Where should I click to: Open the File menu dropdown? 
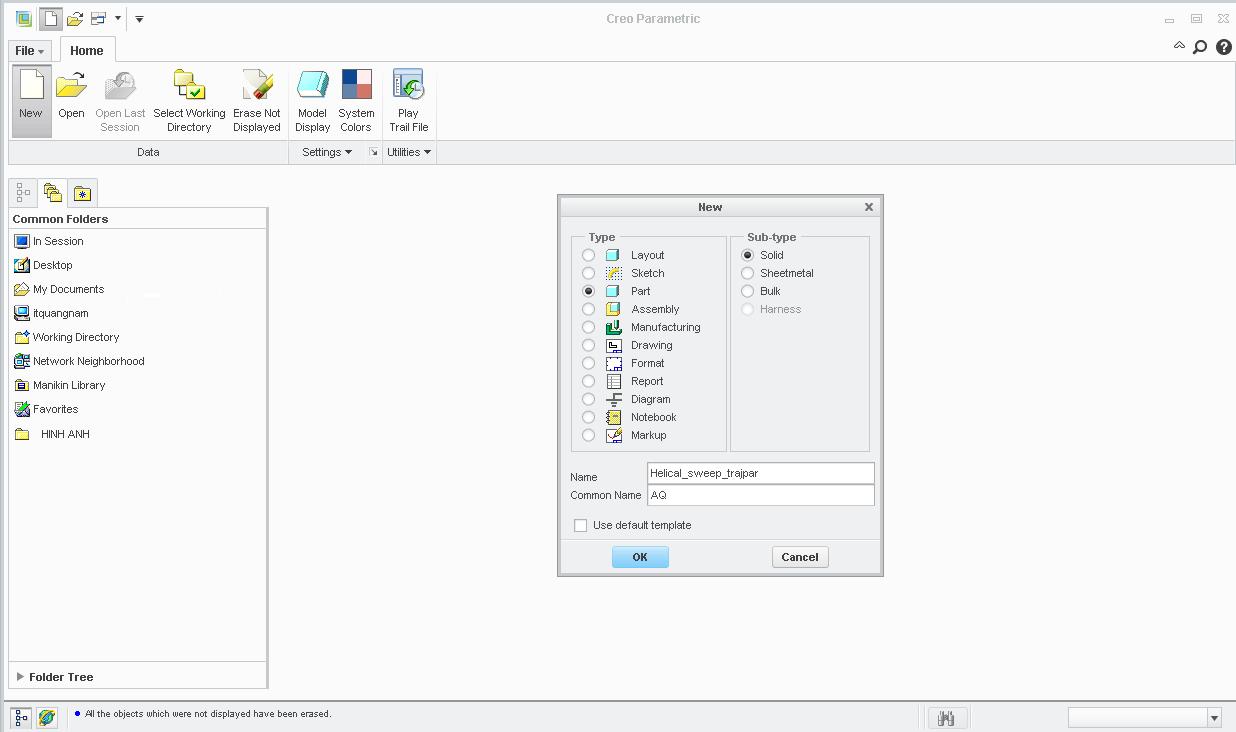pyautogui.click(x=30, y=50)
